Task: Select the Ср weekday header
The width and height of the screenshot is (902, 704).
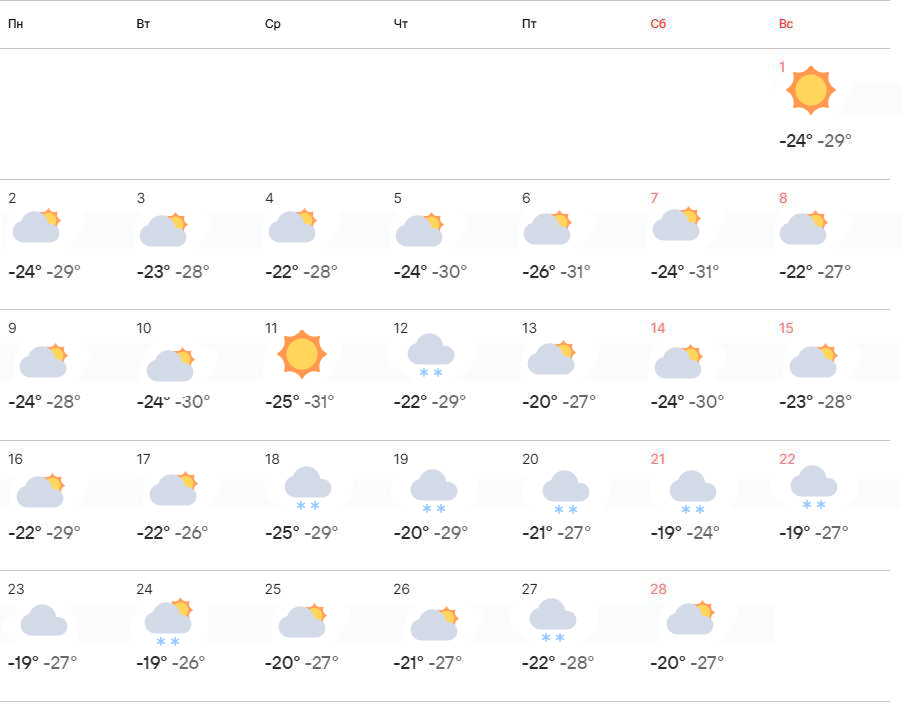Action: click(273, 24)
